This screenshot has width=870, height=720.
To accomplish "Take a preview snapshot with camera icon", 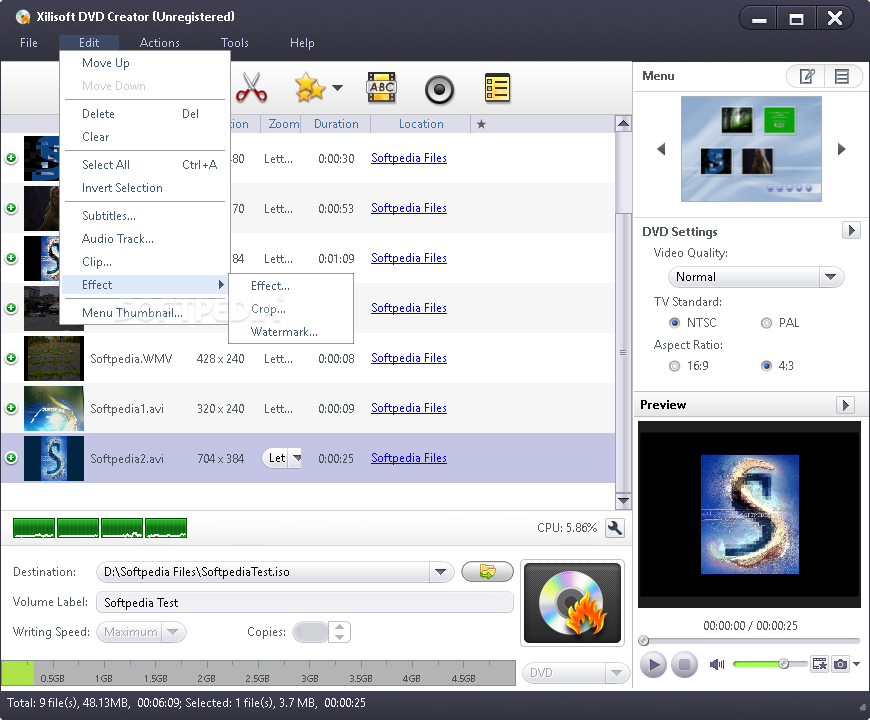I will [840, 664].
